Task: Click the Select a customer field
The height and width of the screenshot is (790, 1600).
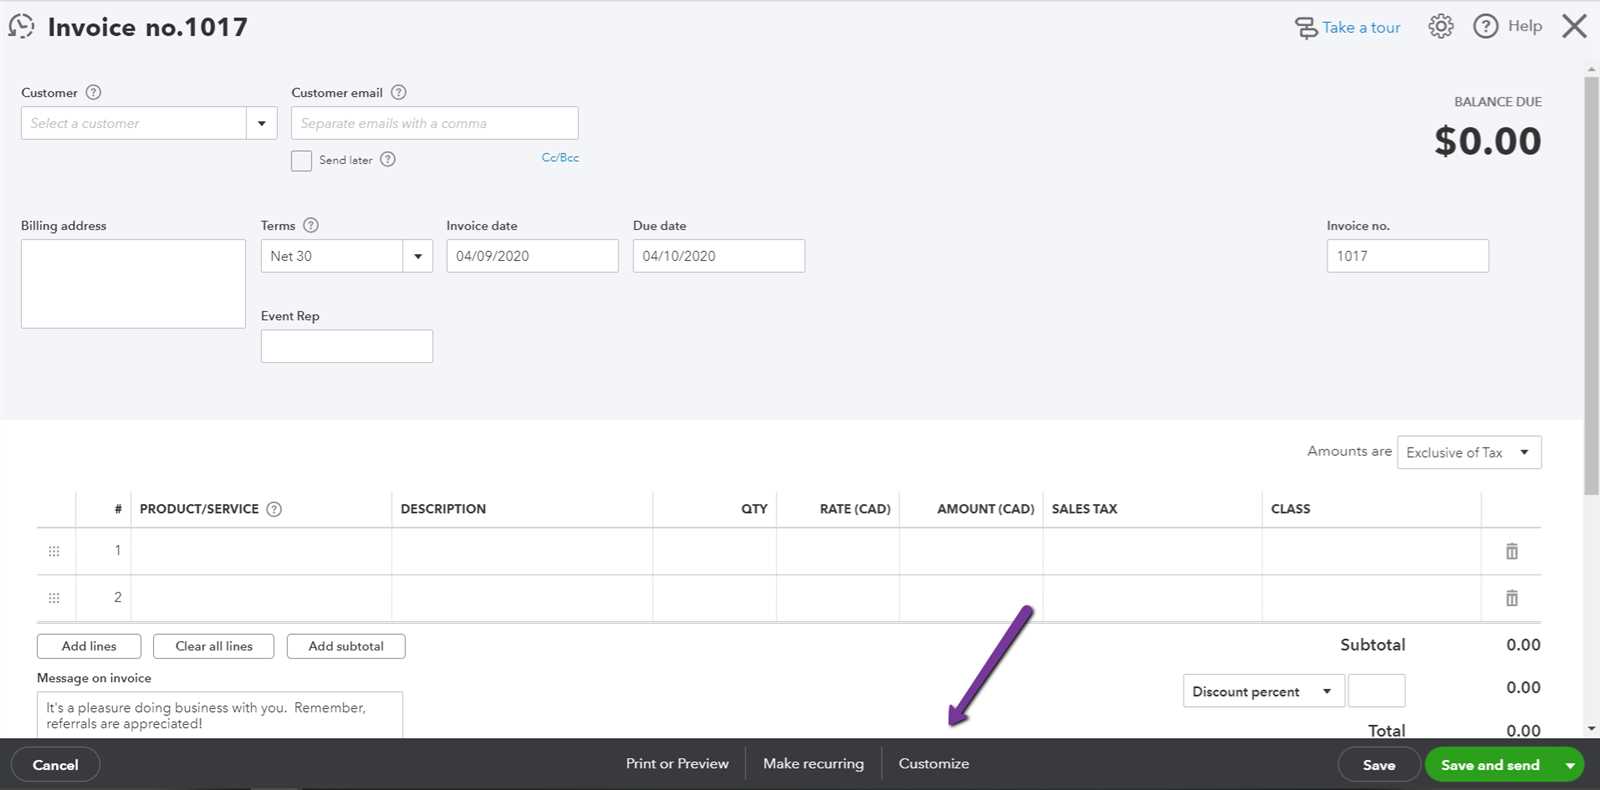Action: click(x=134, y=123)
